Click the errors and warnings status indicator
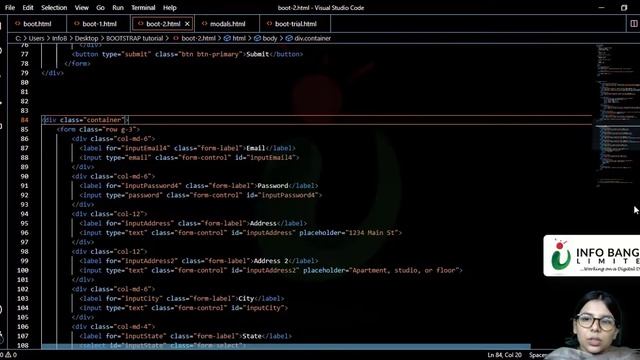This screenshot has width=640, height=360. tap(9, 355)
